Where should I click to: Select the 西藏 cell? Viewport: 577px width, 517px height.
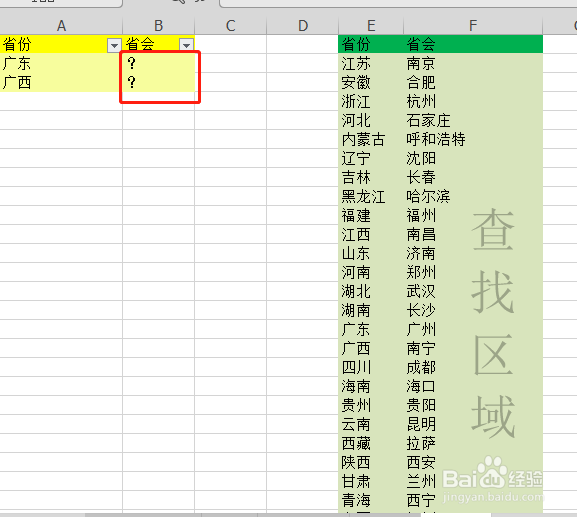click(x=371, y=444)
